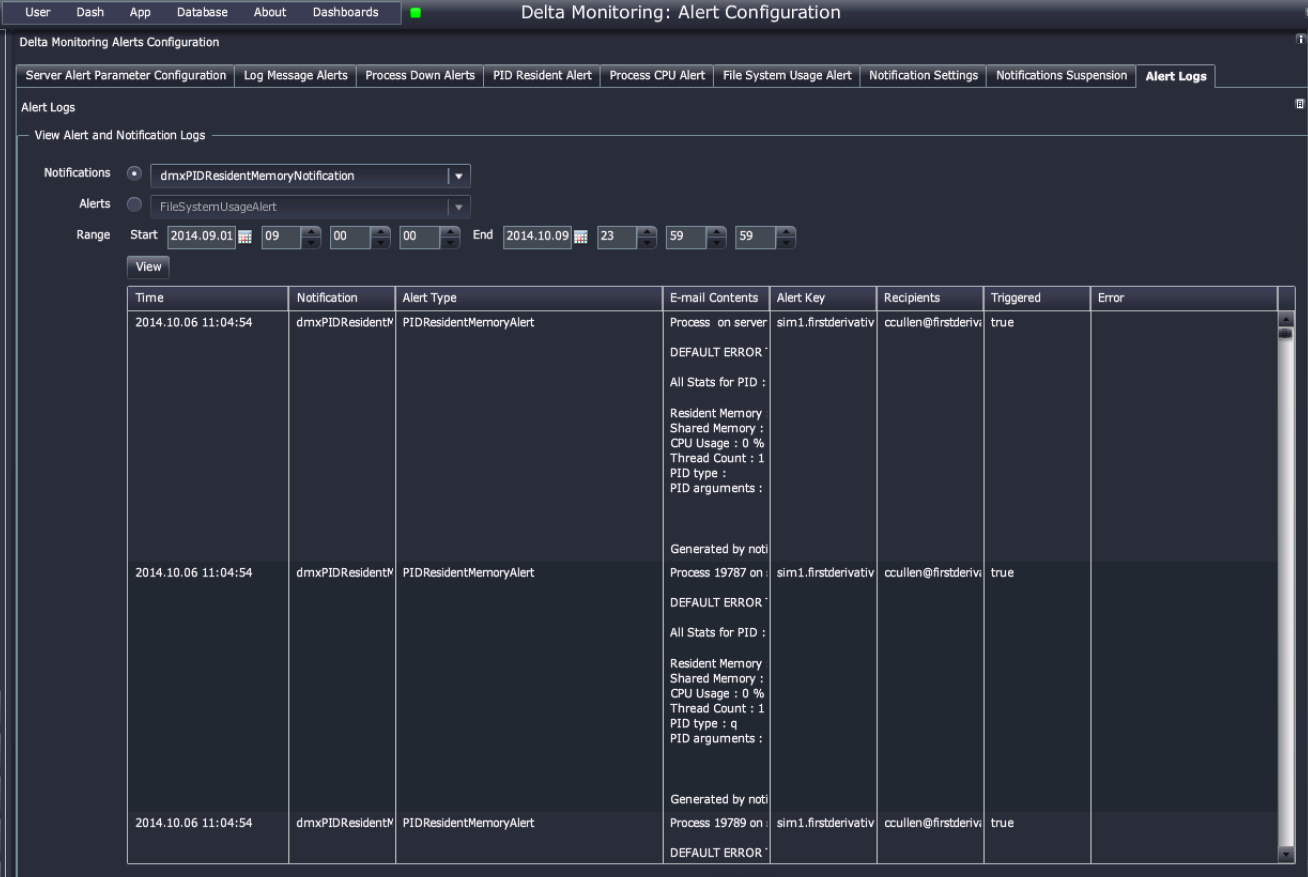Open the Dash menu

pos(90,13)
